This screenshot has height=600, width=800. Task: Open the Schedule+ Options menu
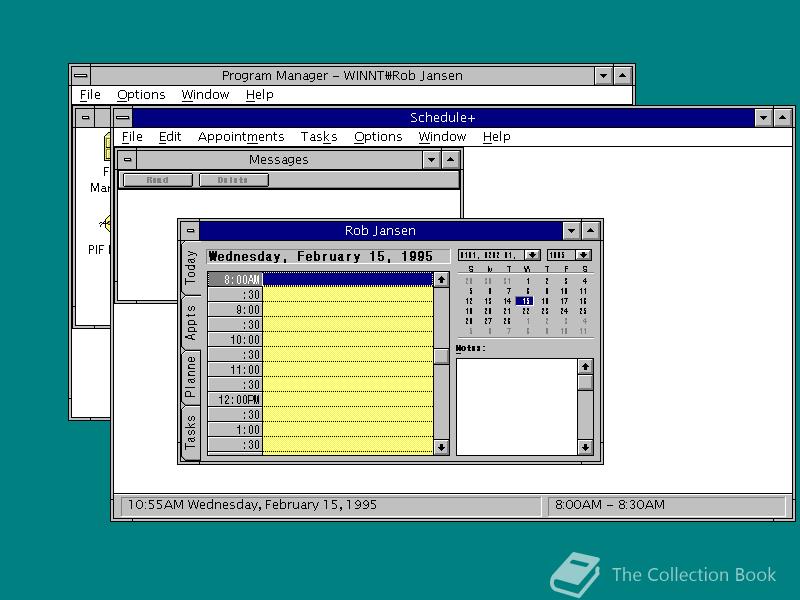coord(378,137)
